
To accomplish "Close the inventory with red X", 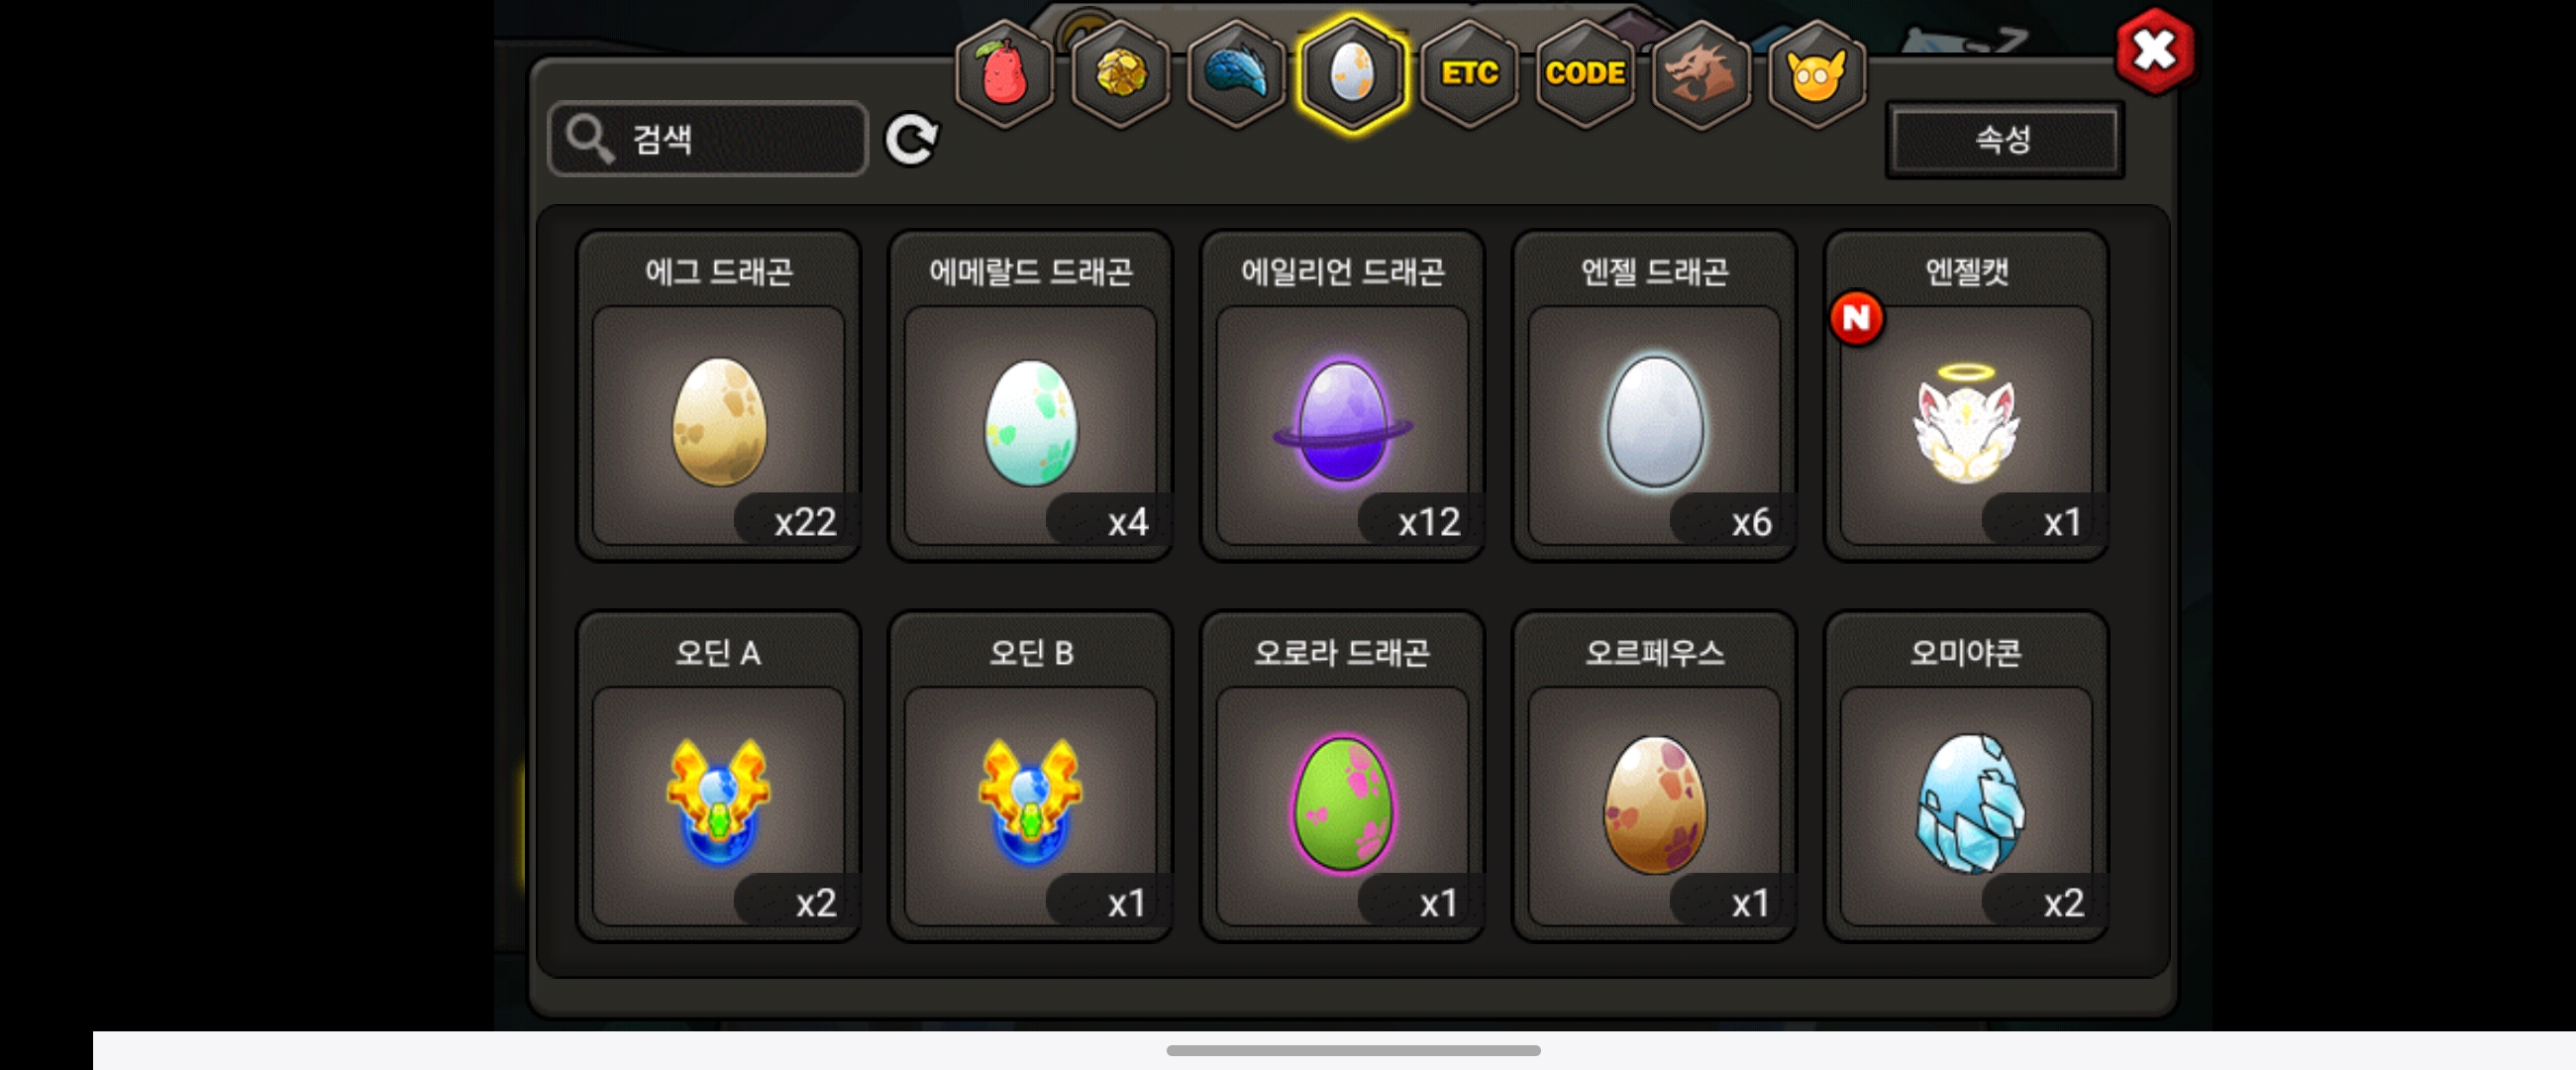I will [2155, 51].
